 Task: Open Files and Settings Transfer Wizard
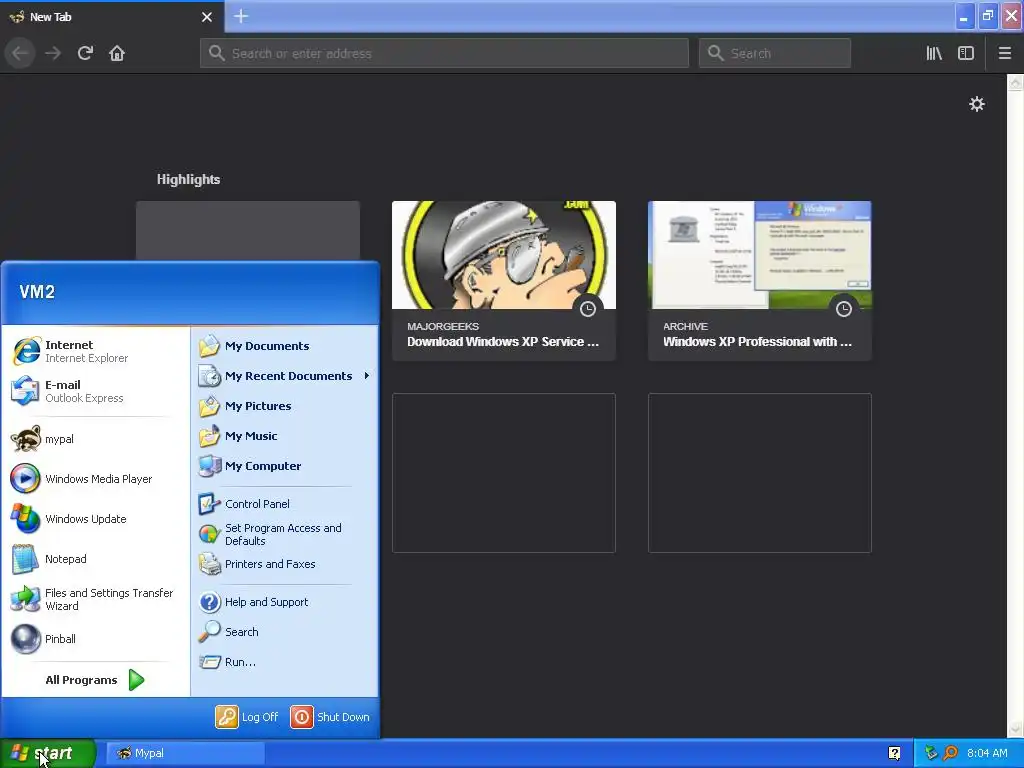pos(95,599)
